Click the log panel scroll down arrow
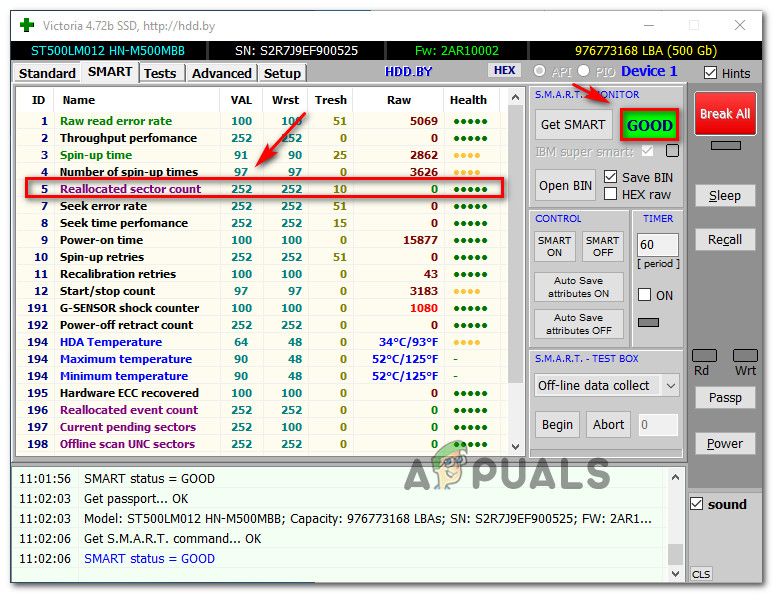Viewport: 773px width, 594px height. point(675,574)
